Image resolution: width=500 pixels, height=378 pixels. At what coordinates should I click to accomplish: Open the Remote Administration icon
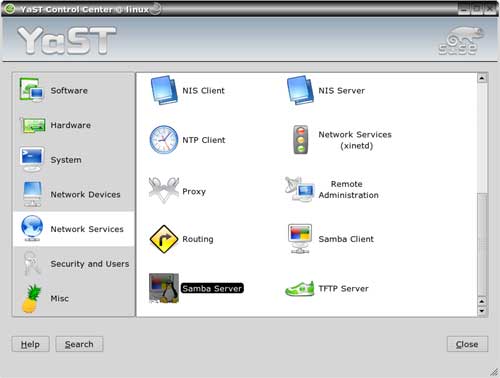(x=300, y=189)
